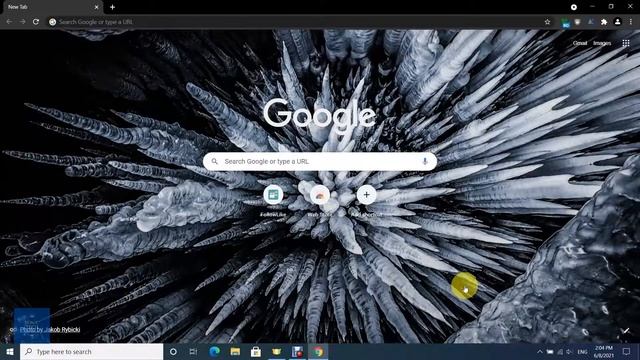This screenshot has height=360, width=640.
Task: Open the screen recorder app in the taskbar
Action: pos(298,351)
